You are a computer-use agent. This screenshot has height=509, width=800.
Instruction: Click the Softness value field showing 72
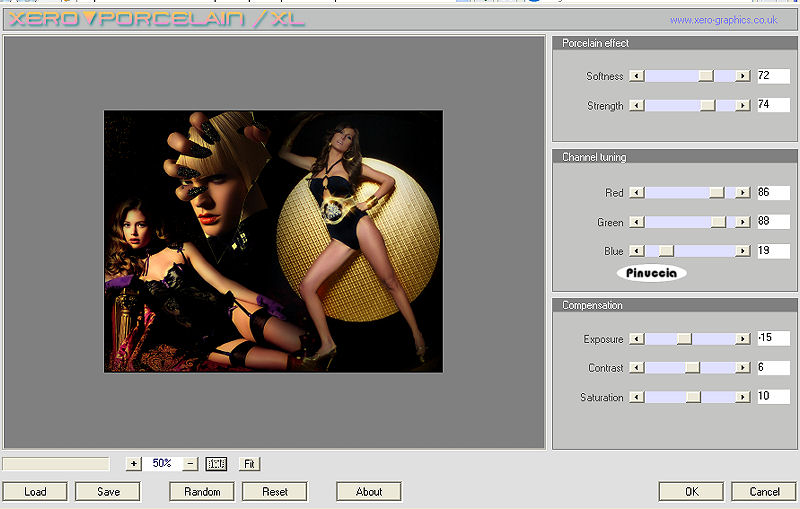tap(773, 76)
